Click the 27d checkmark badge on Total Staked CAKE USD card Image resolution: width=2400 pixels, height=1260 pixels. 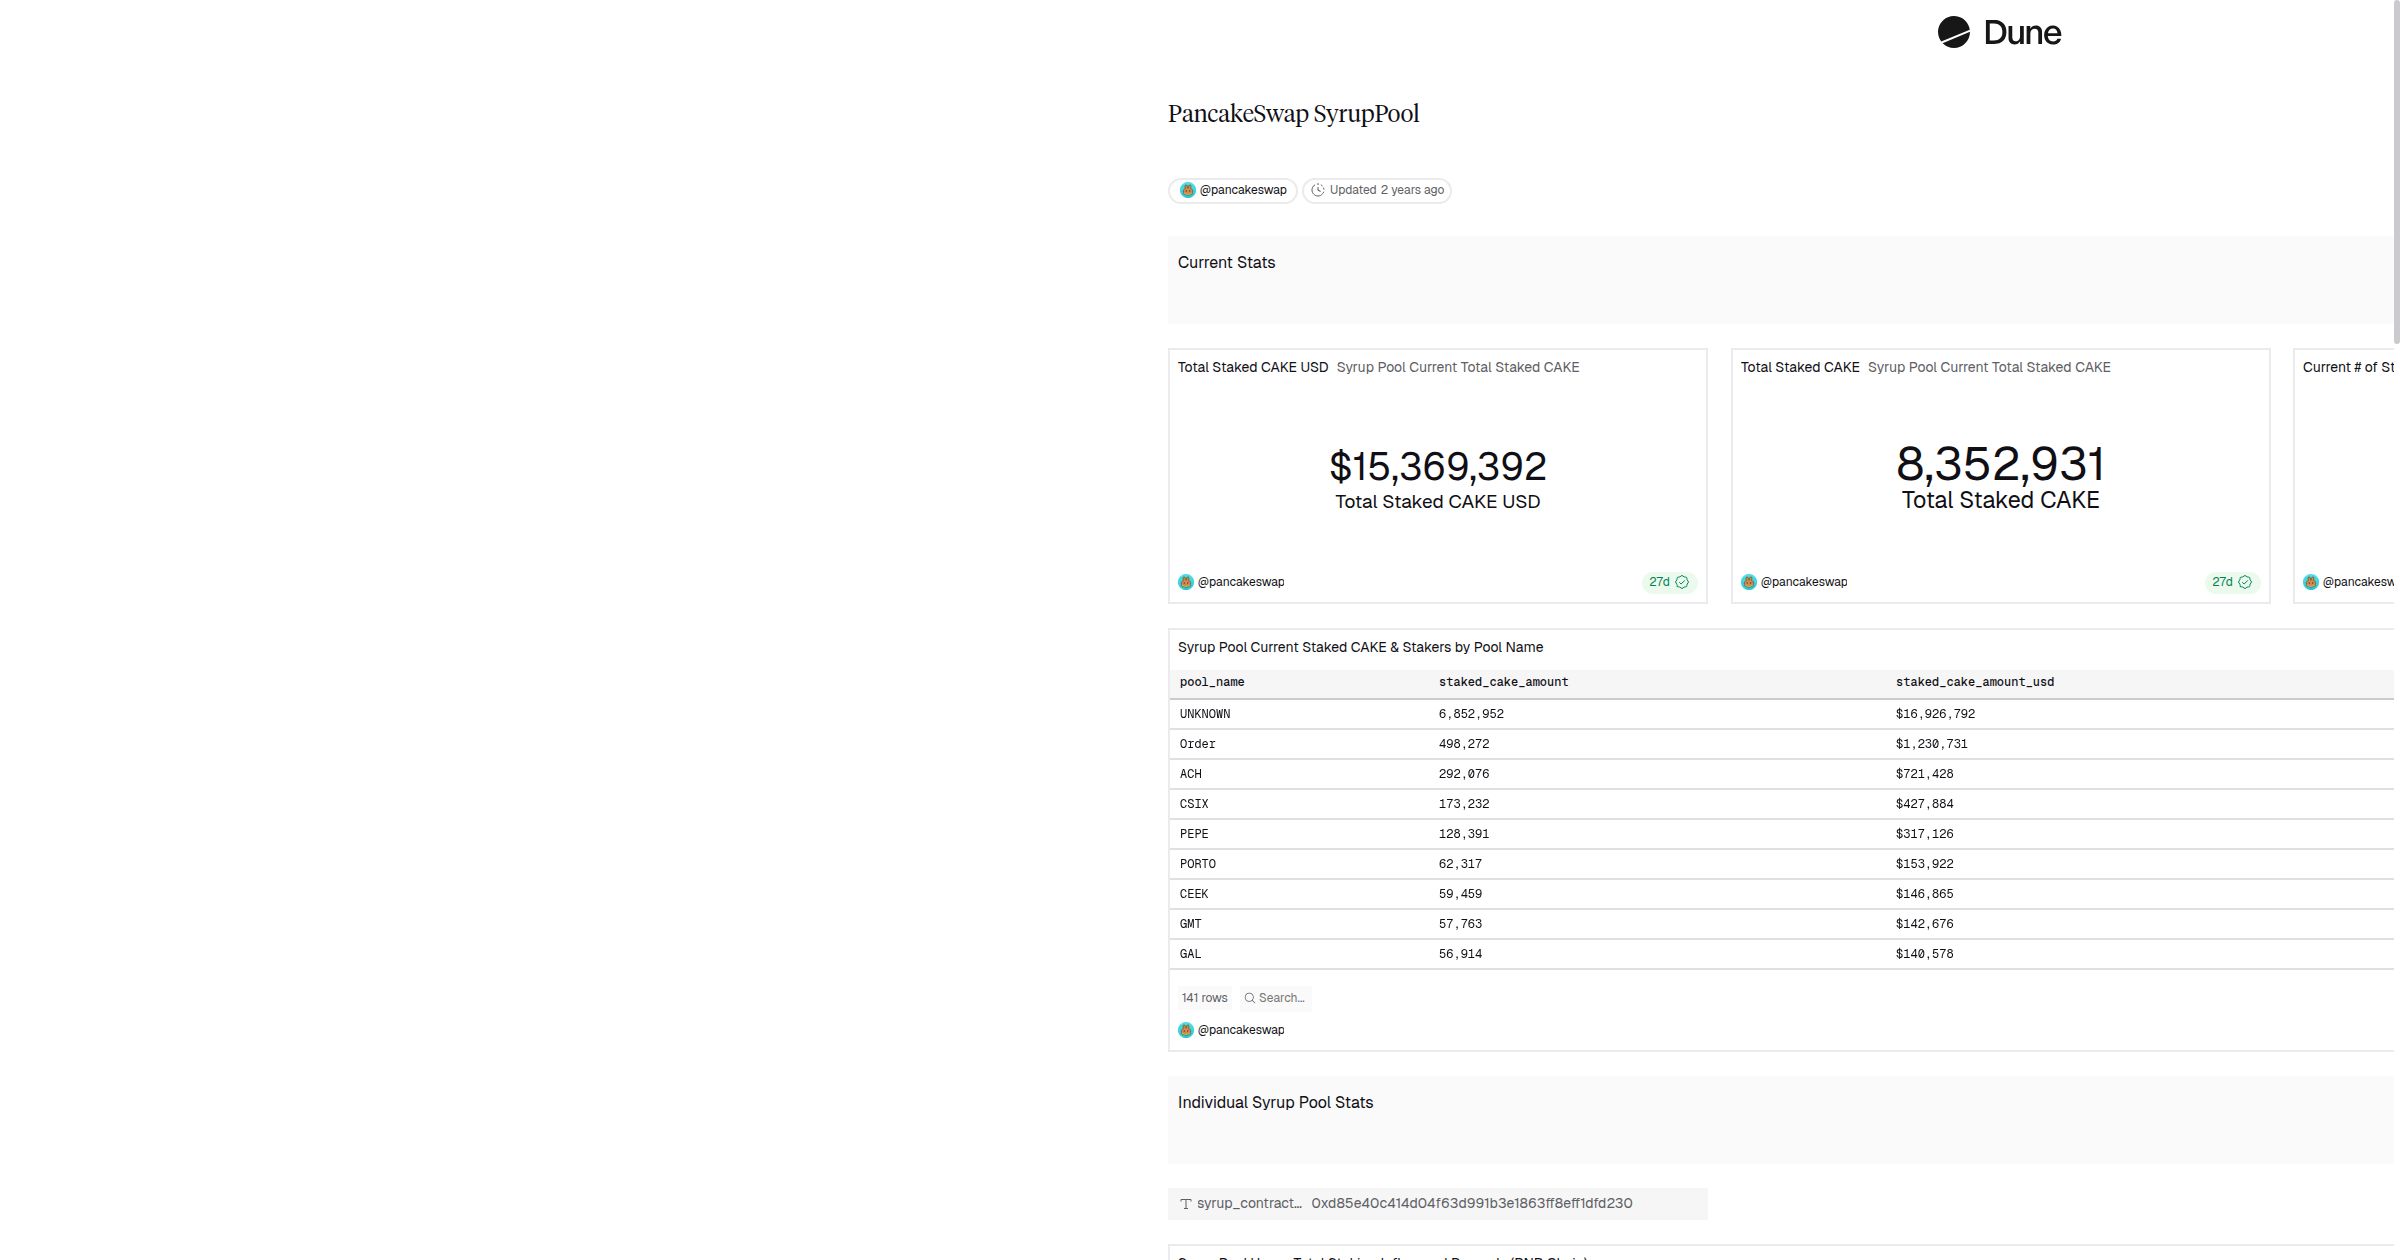point(1668,582)
